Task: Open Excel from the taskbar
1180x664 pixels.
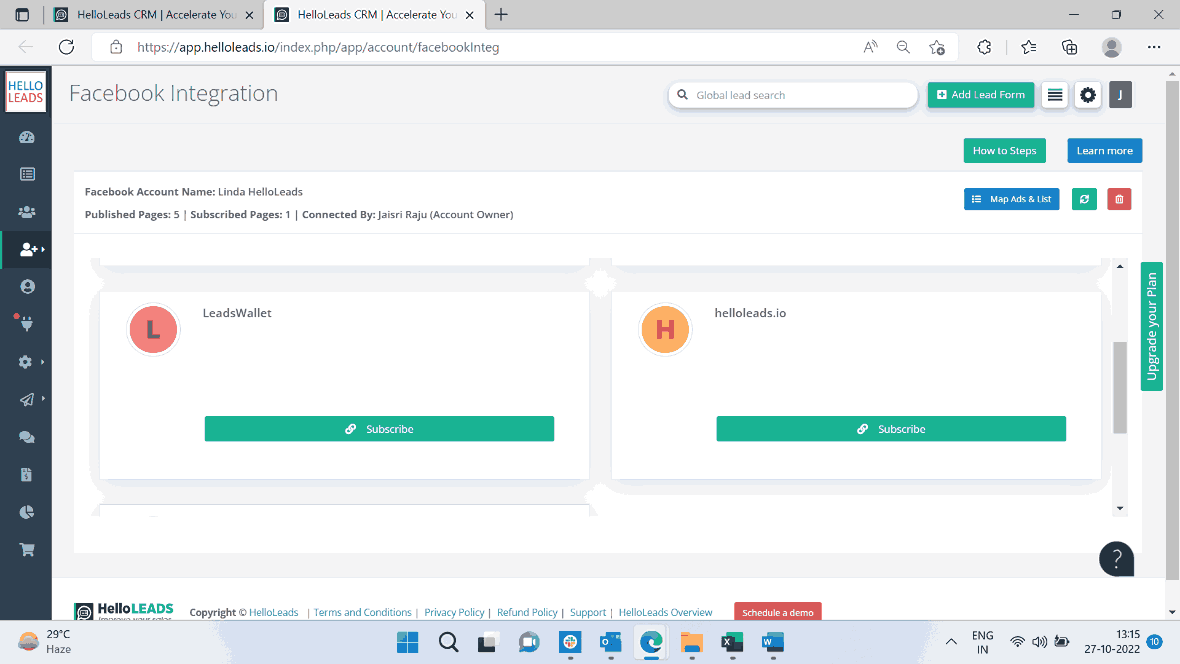Action: pos(732,642)
